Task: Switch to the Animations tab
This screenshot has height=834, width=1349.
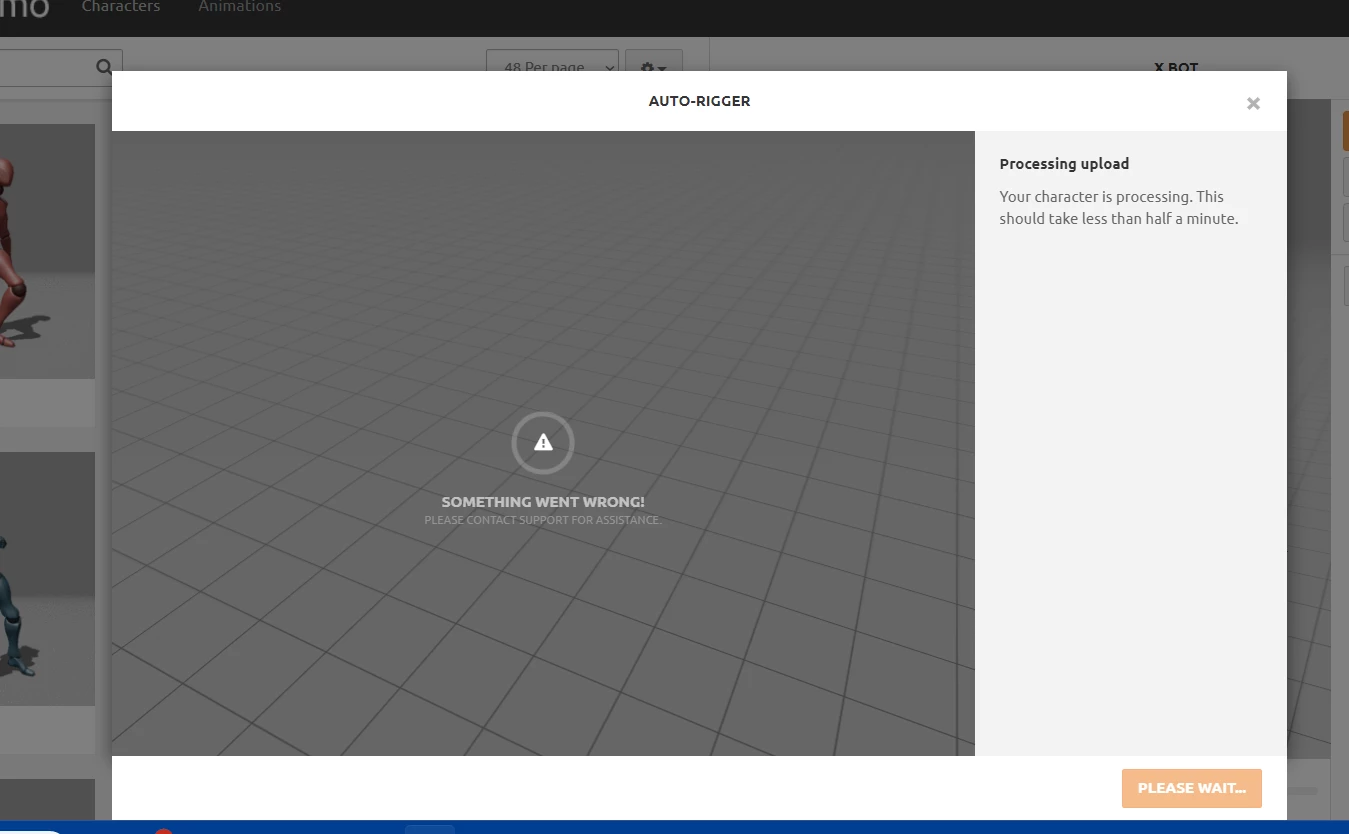Action: [240, 7]
